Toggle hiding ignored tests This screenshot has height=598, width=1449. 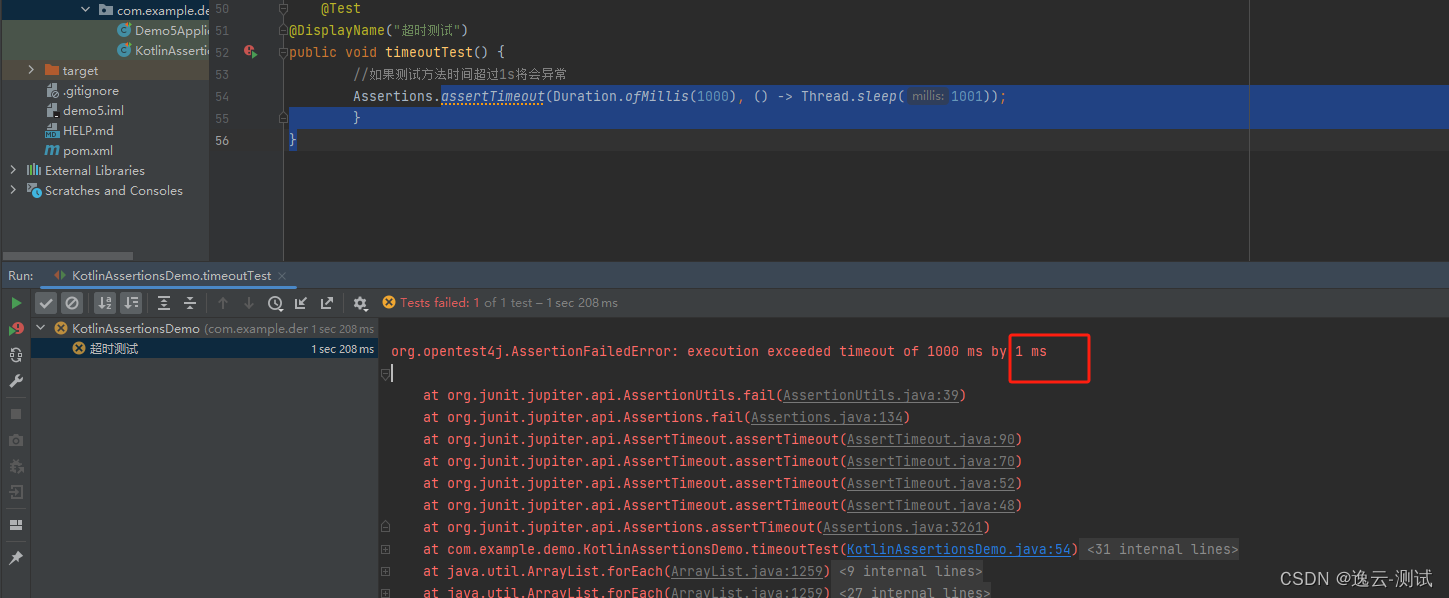pyautogui.click(x=71, y=302)
